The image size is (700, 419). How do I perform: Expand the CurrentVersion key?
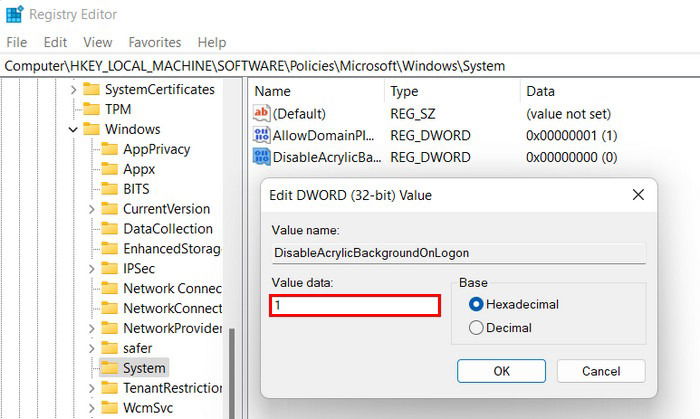click(92, 209)
